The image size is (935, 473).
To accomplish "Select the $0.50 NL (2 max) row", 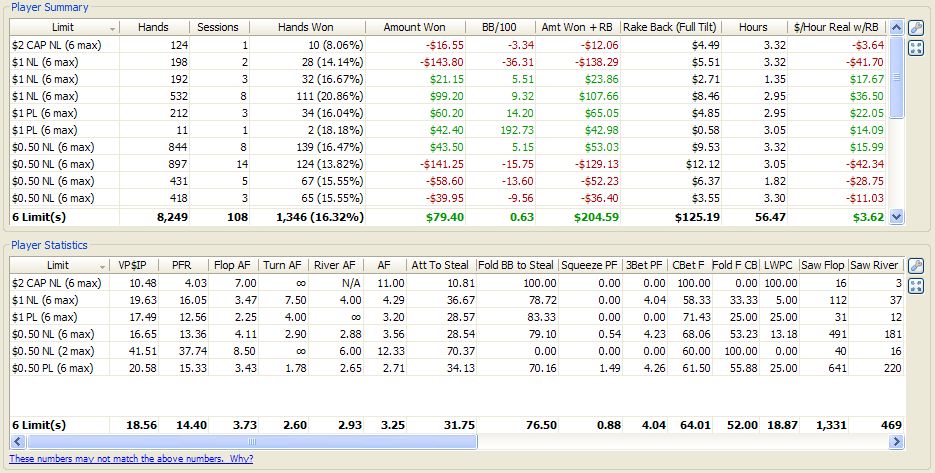I will [57, 350].
